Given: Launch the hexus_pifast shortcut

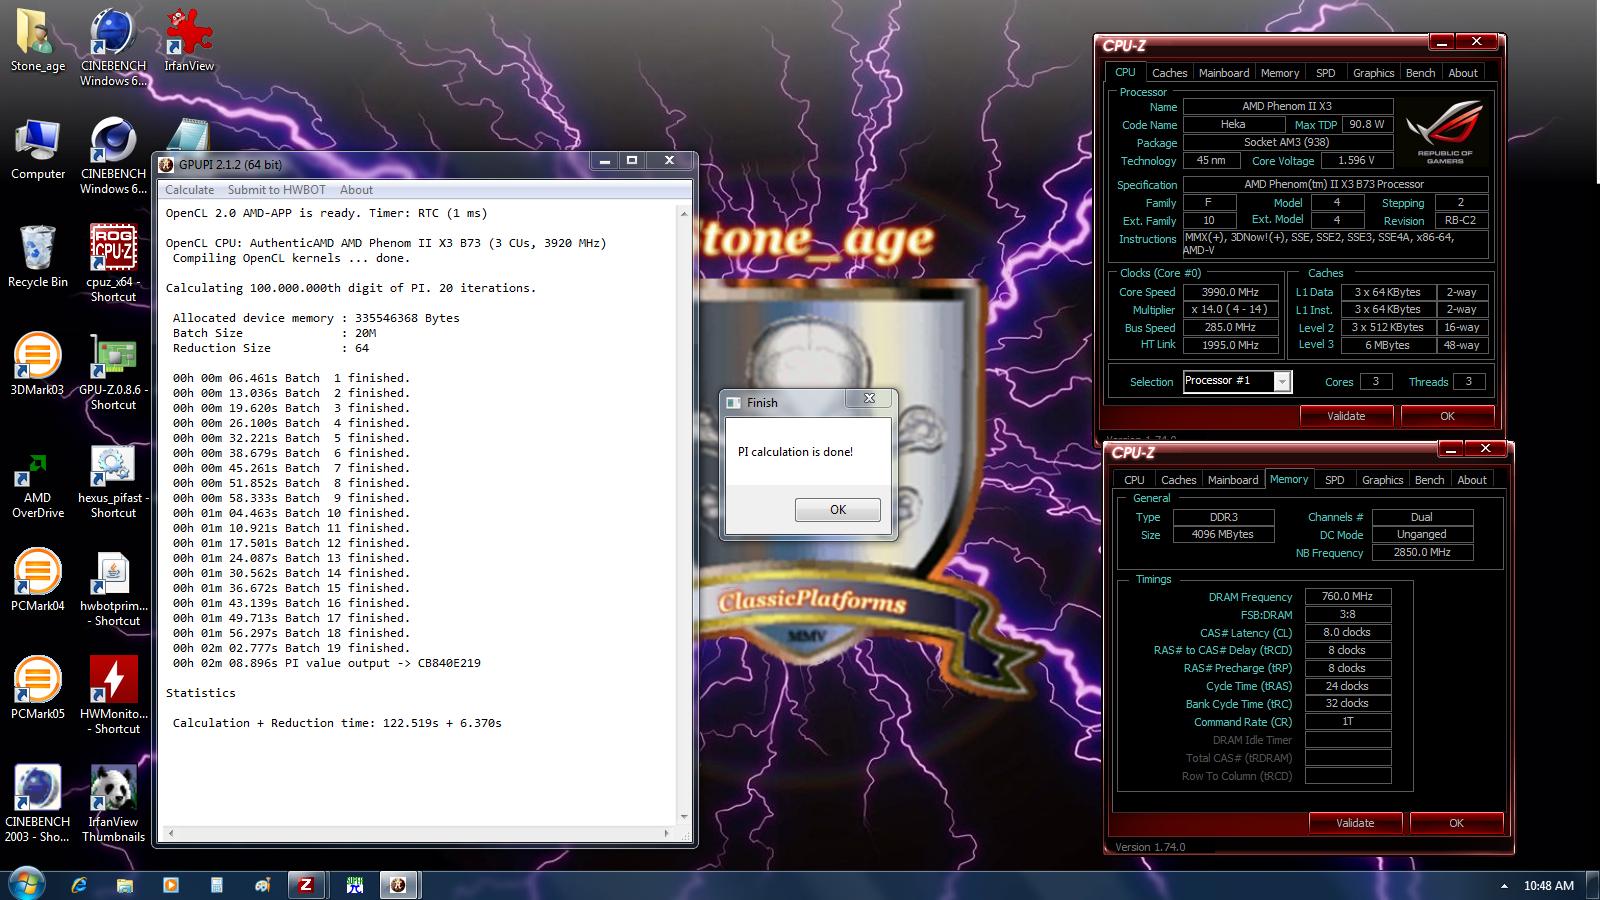Looking at the screenshot, I should click(113, 479).
